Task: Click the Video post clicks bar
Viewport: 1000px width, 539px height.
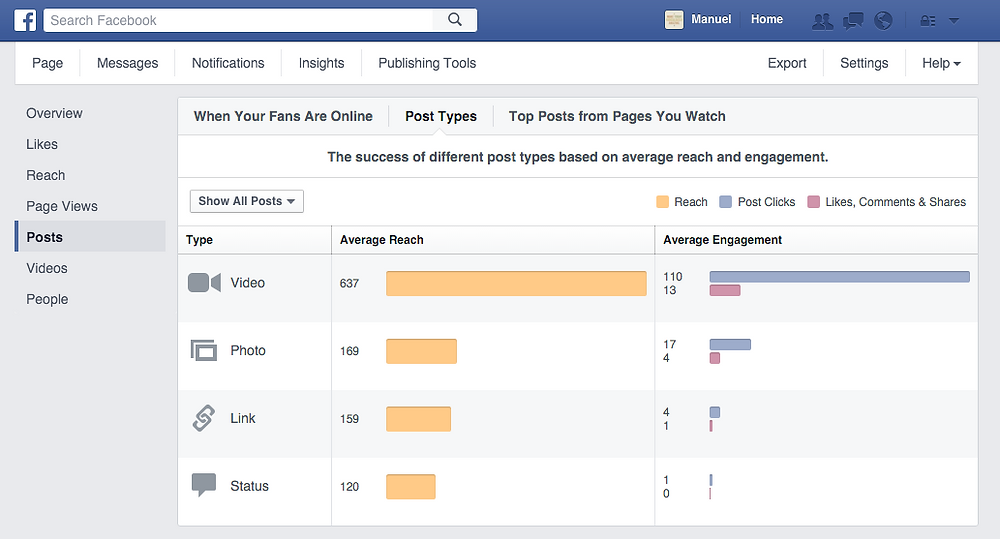Action: tap(839, 276)
